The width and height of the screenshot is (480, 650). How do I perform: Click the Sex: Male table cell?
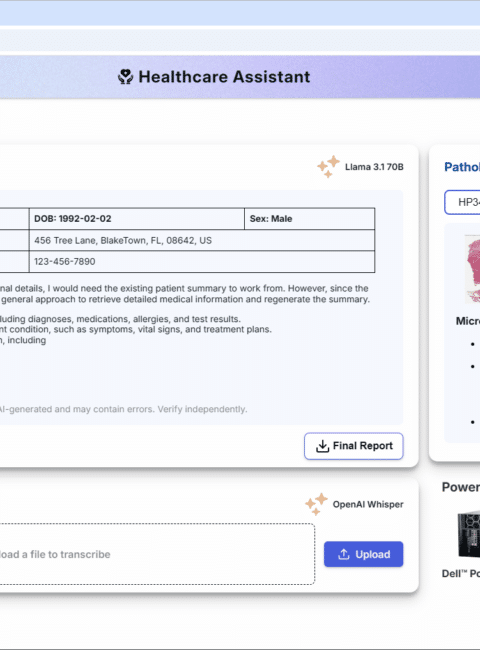coord(310,219)
